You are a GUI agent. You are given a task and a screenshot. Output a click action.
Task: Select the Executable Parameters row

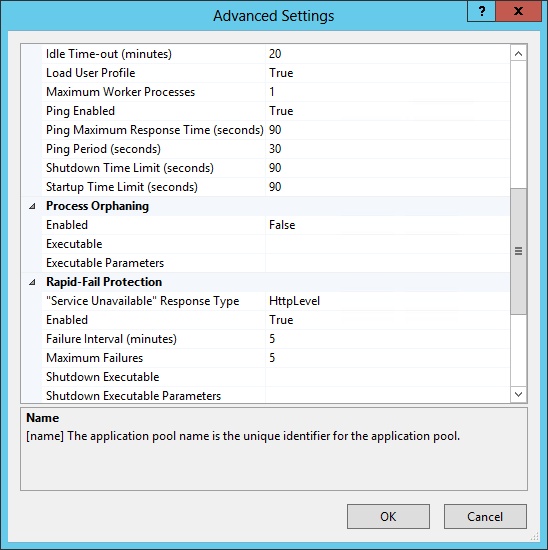click(276, 263)
